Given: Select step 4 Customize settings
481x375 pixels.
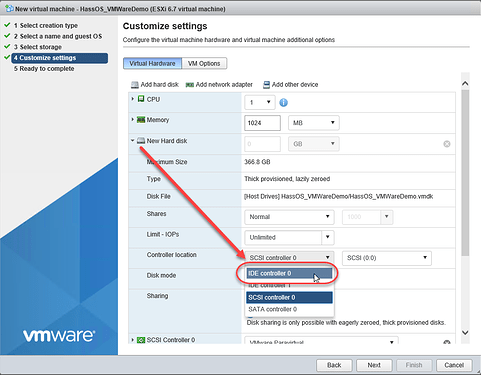Looking at the screenshot, I should click(60, 58).
